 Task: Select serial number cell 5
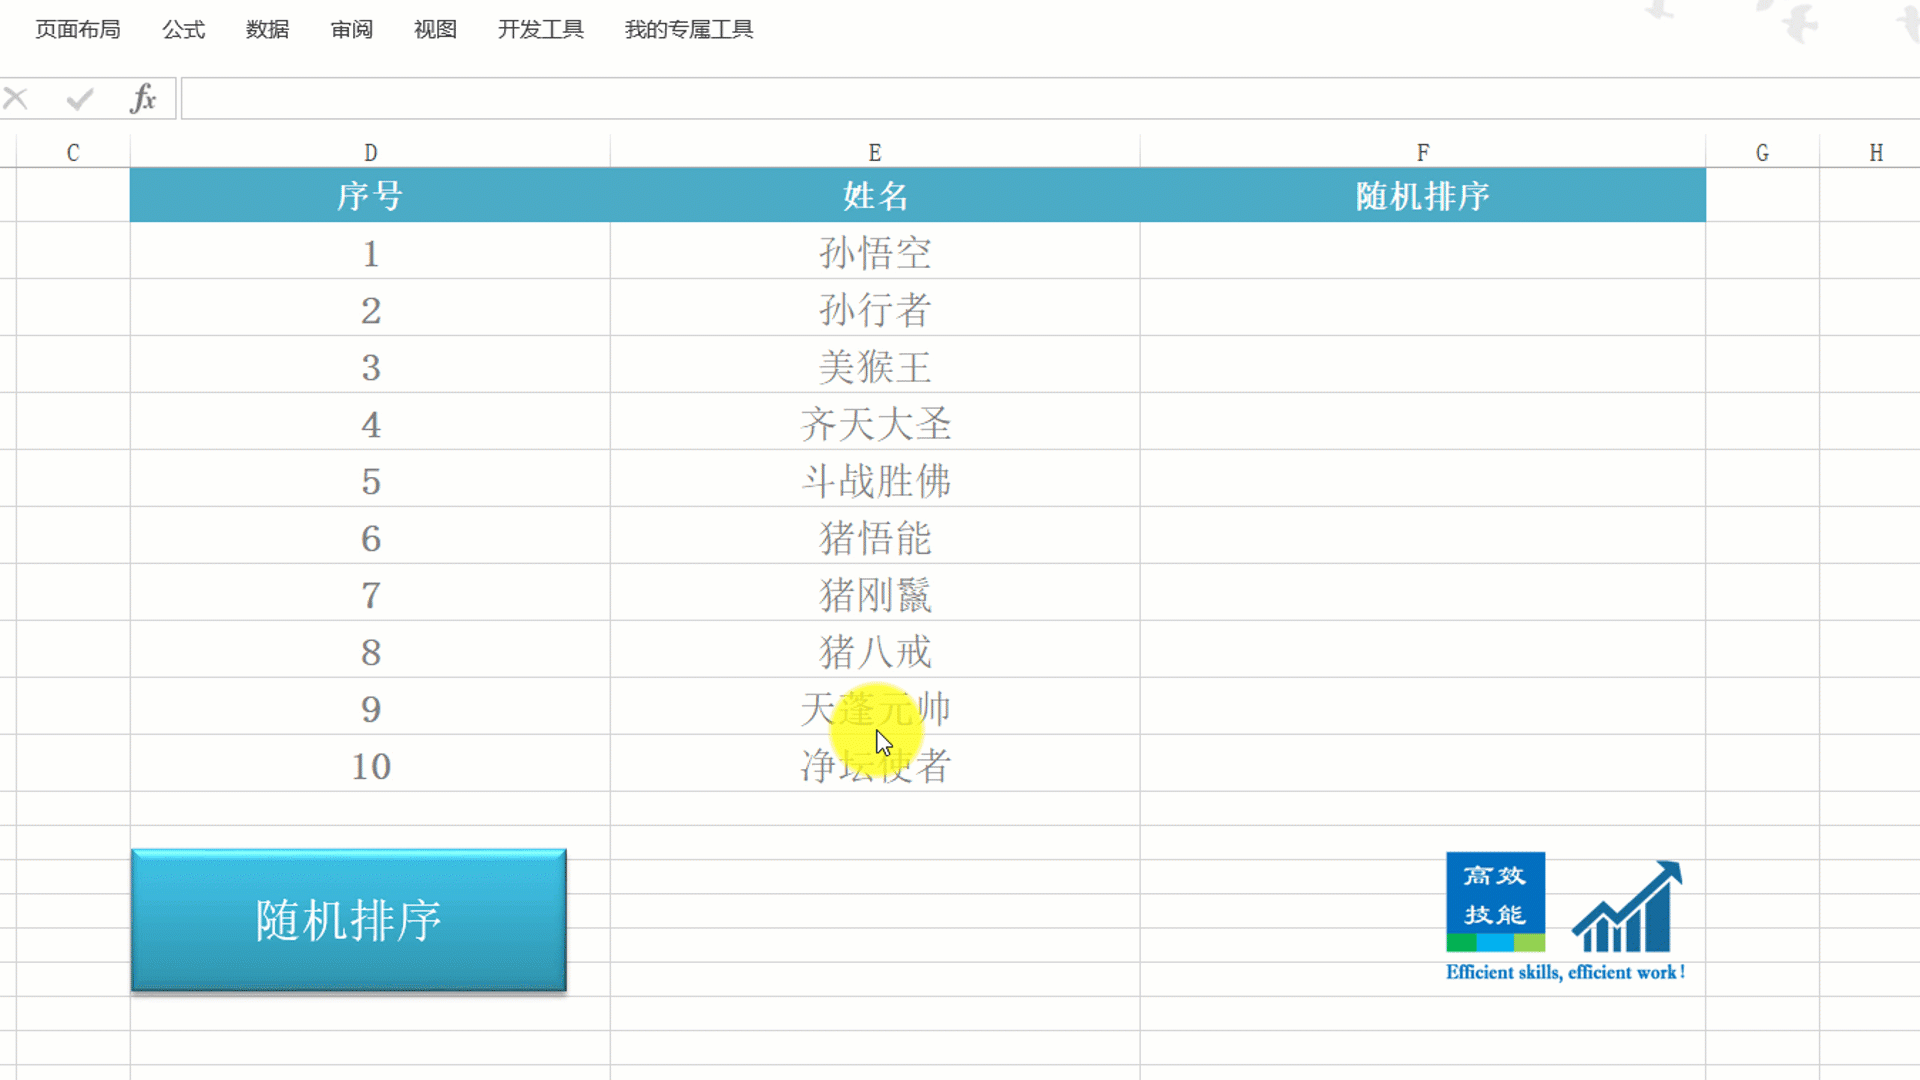370,480
